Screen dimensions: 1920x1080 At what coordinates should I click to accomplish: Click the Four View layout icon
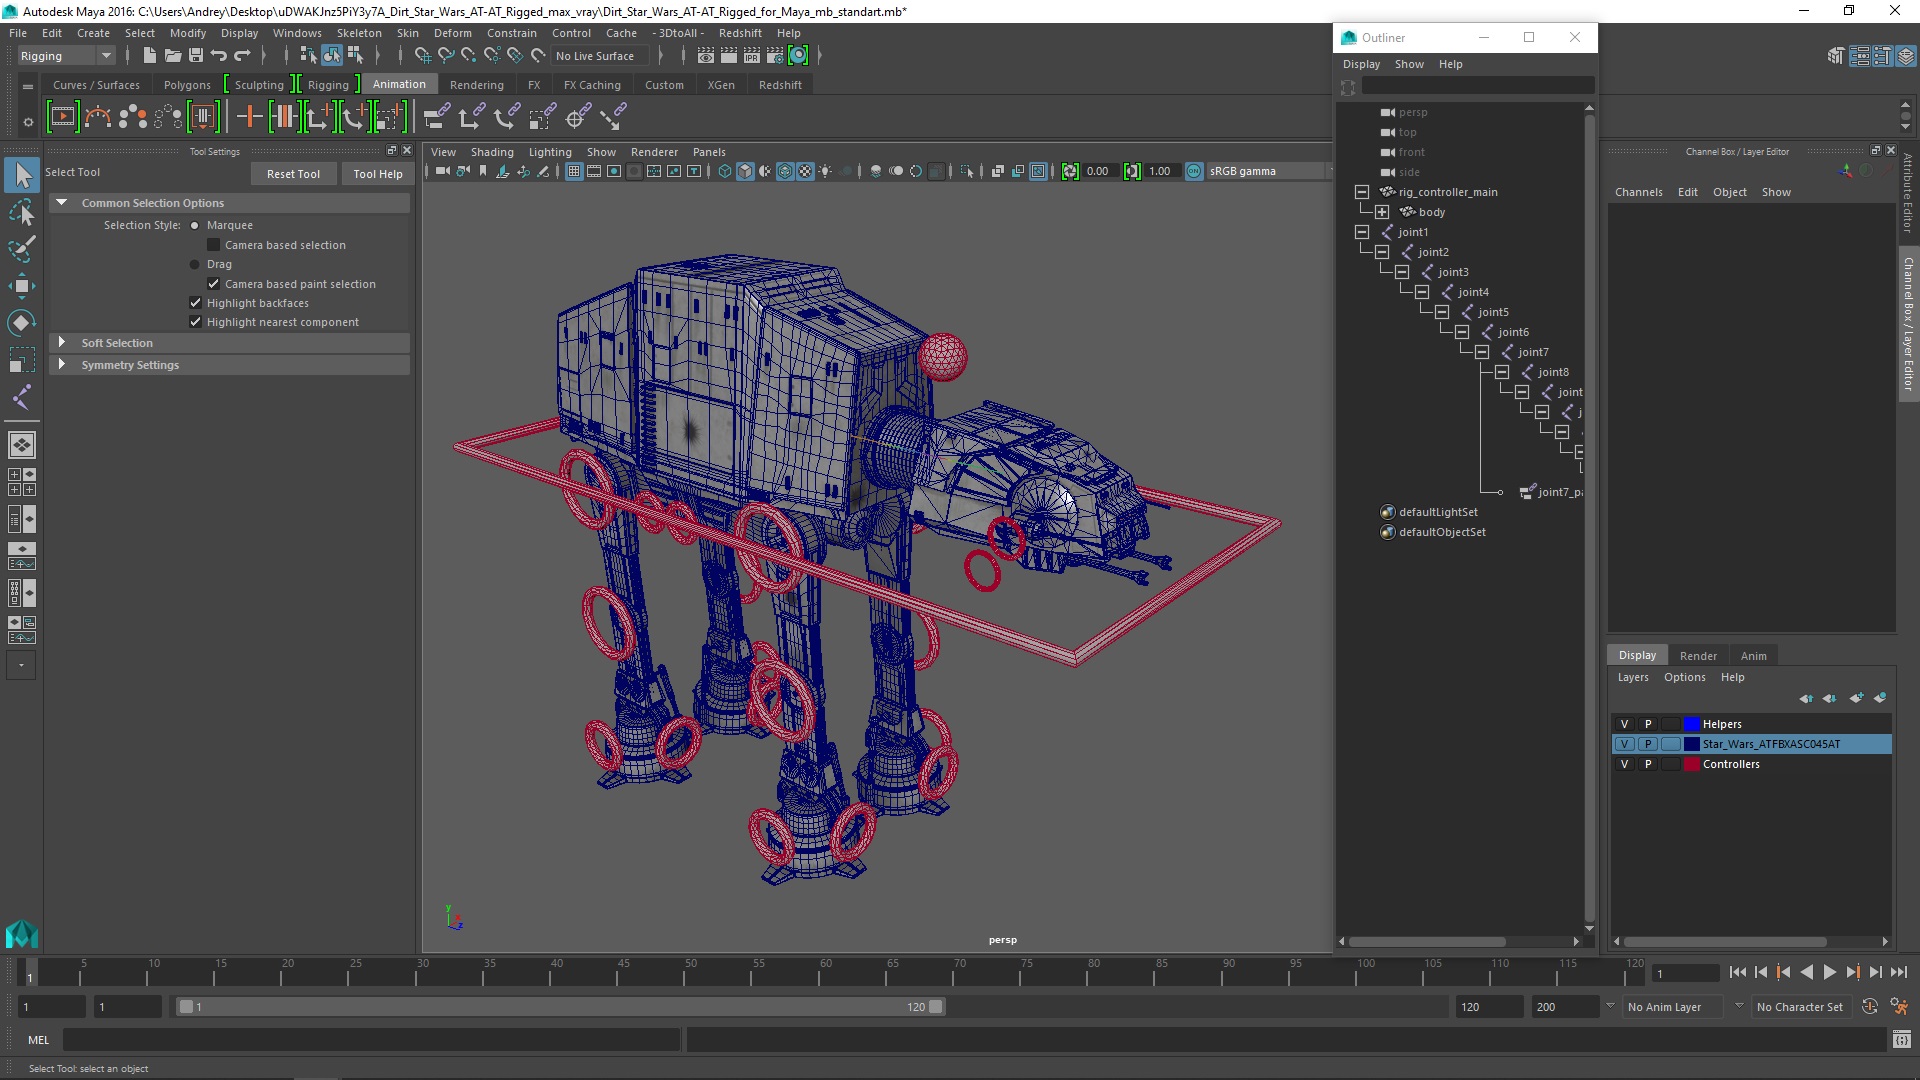(x=22, y=482)
